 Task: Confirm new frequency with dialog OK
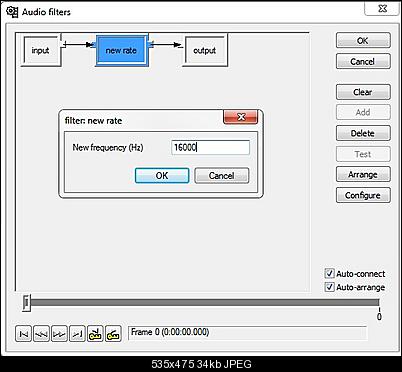click(x=162, y=176)
